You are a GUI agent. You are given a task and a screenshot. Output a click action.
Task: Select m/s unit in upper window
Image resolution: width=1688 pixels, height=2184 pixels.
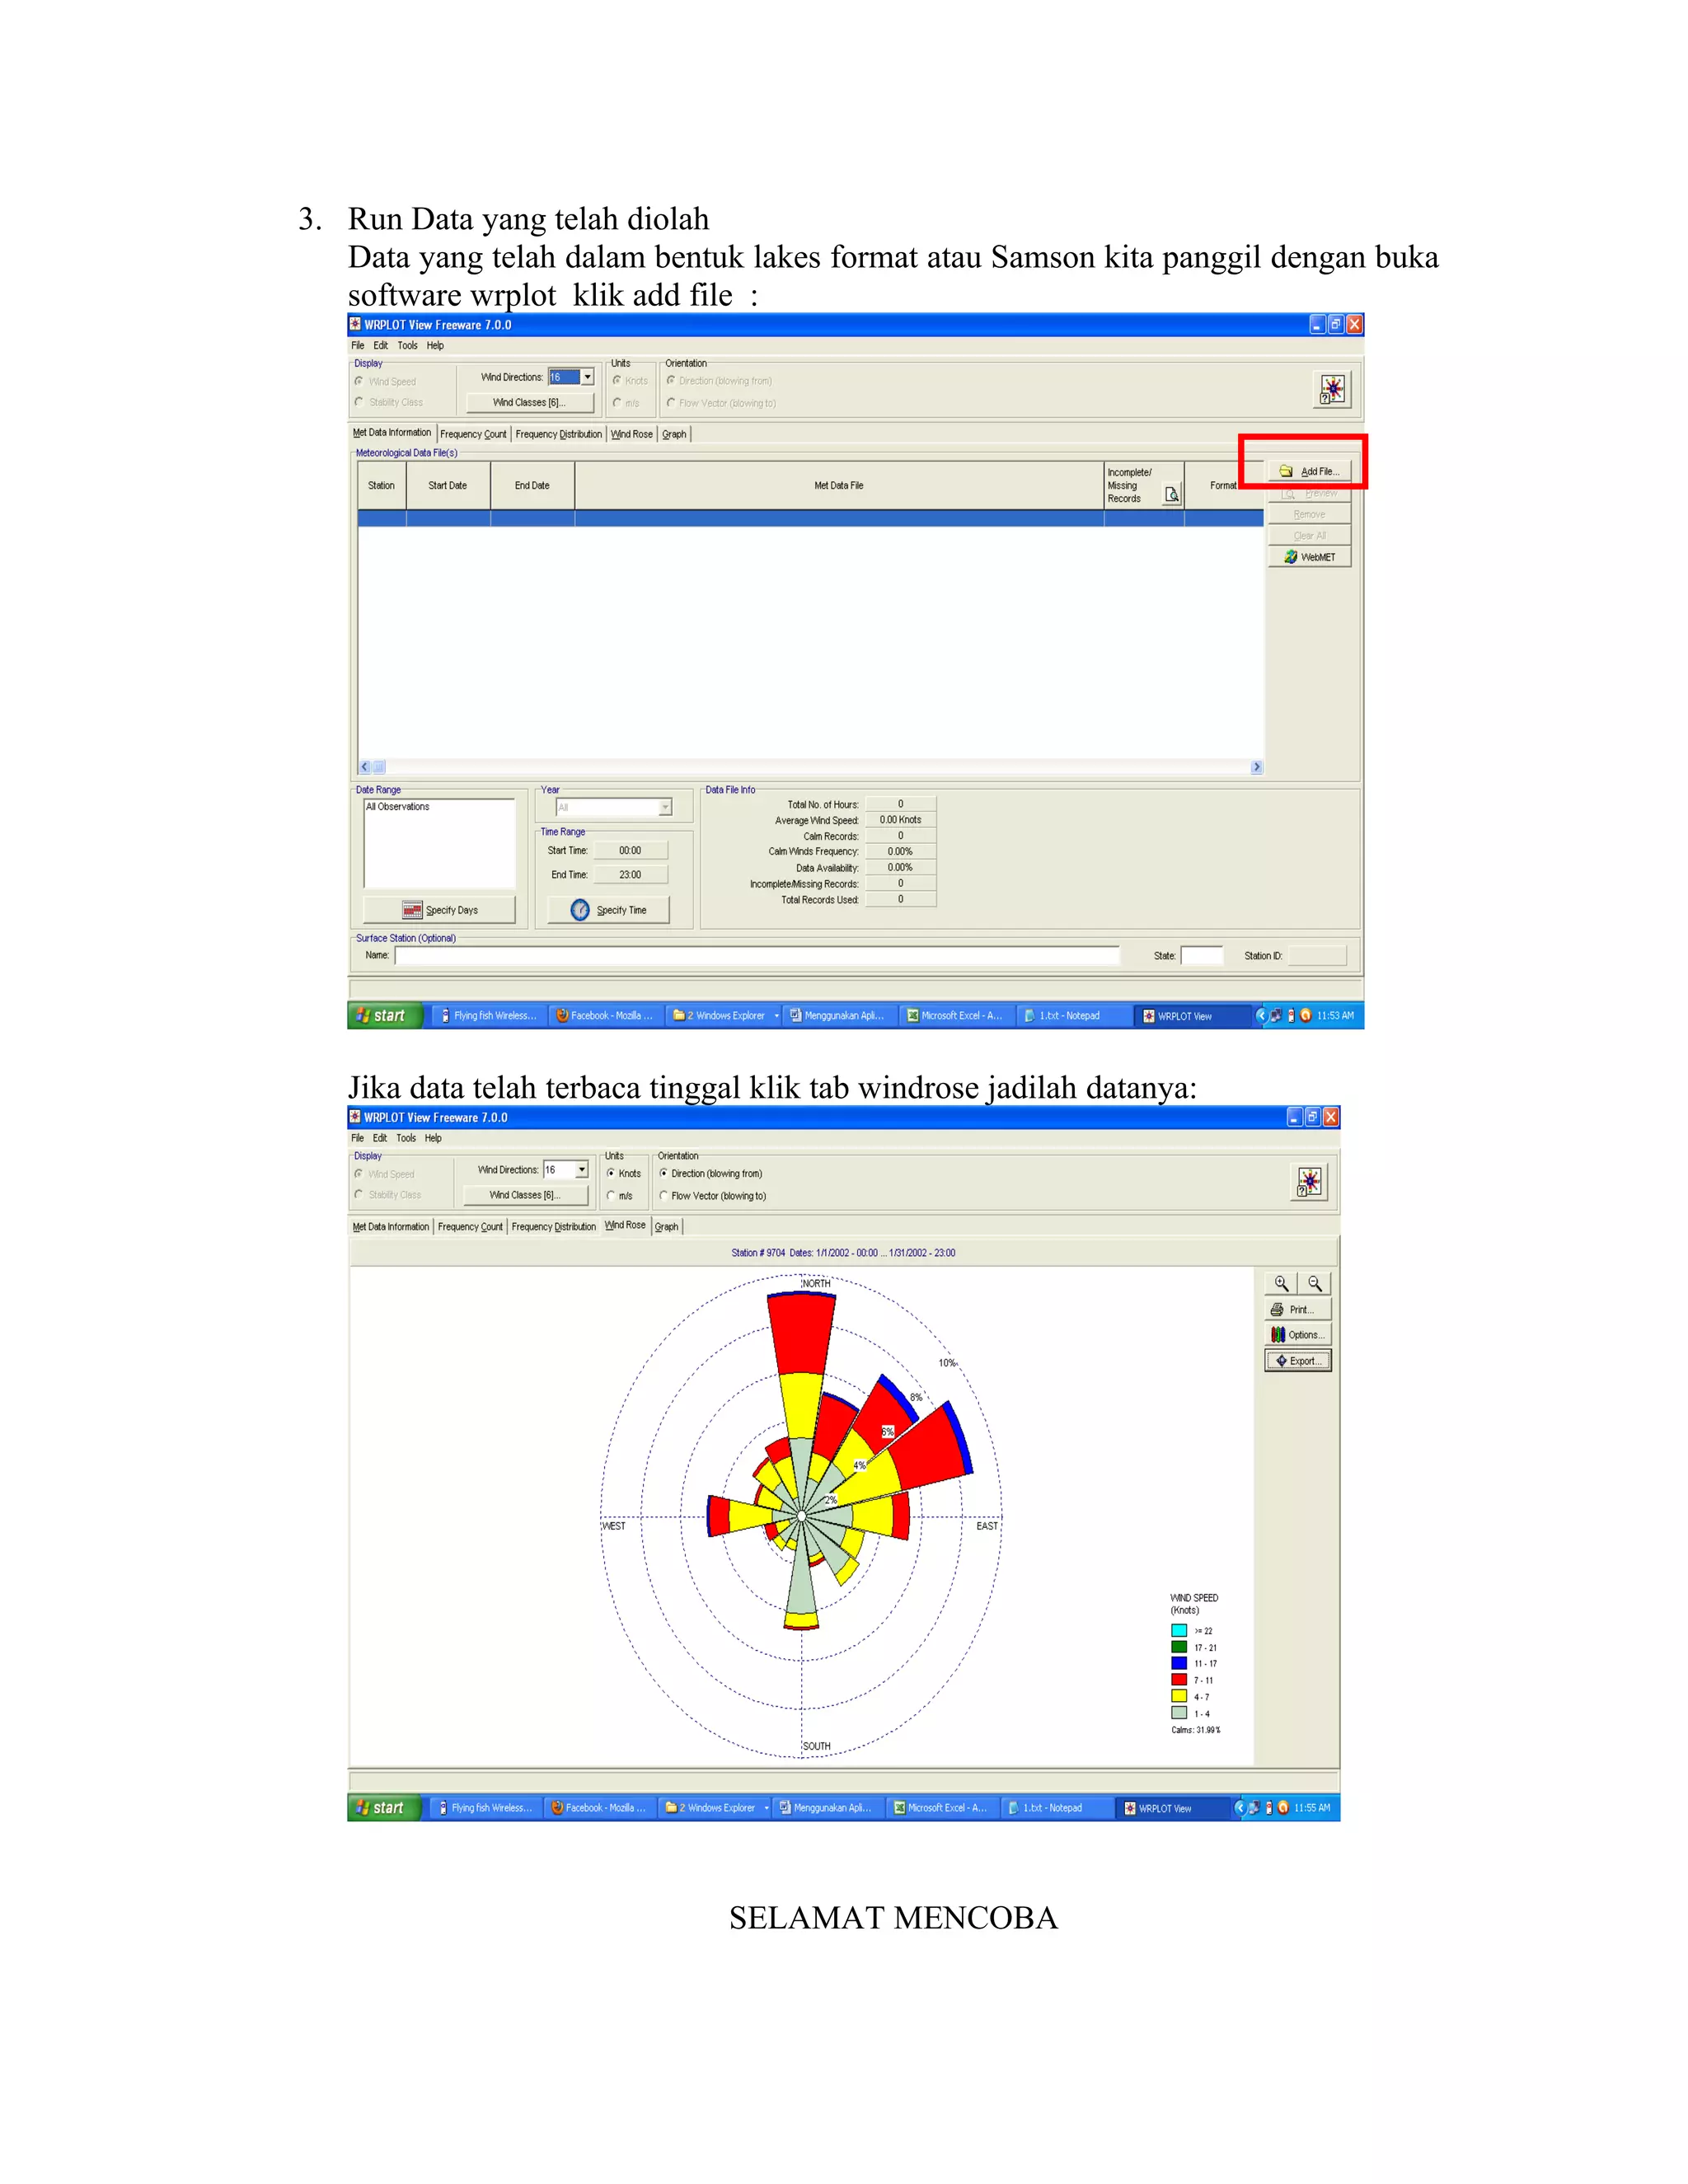(626, 403)
